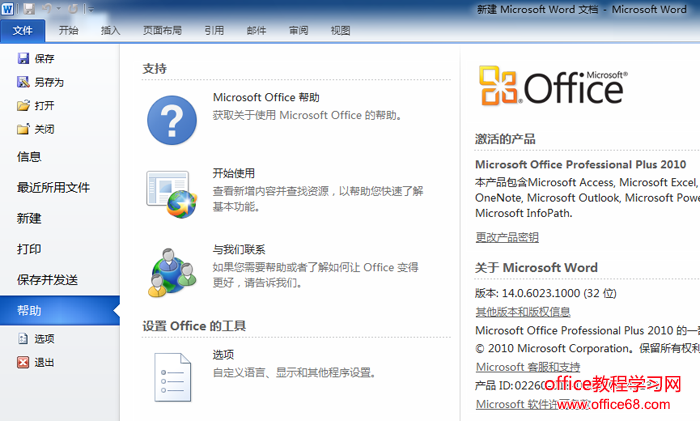Switch to the 审阅 ribbon tab
Screen dimensions: 700x421
click(298, 30)
